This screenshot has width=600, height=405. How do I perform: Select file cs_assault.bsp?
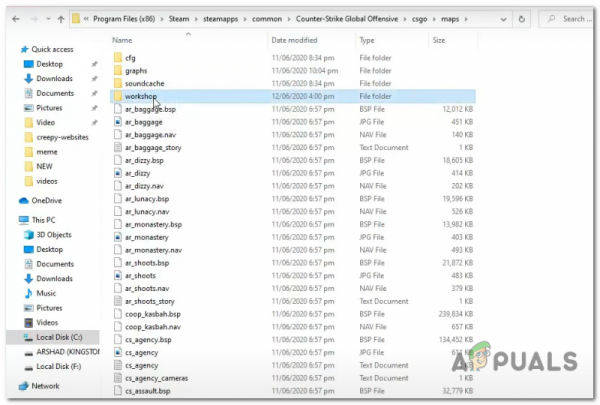coord(148,391)
